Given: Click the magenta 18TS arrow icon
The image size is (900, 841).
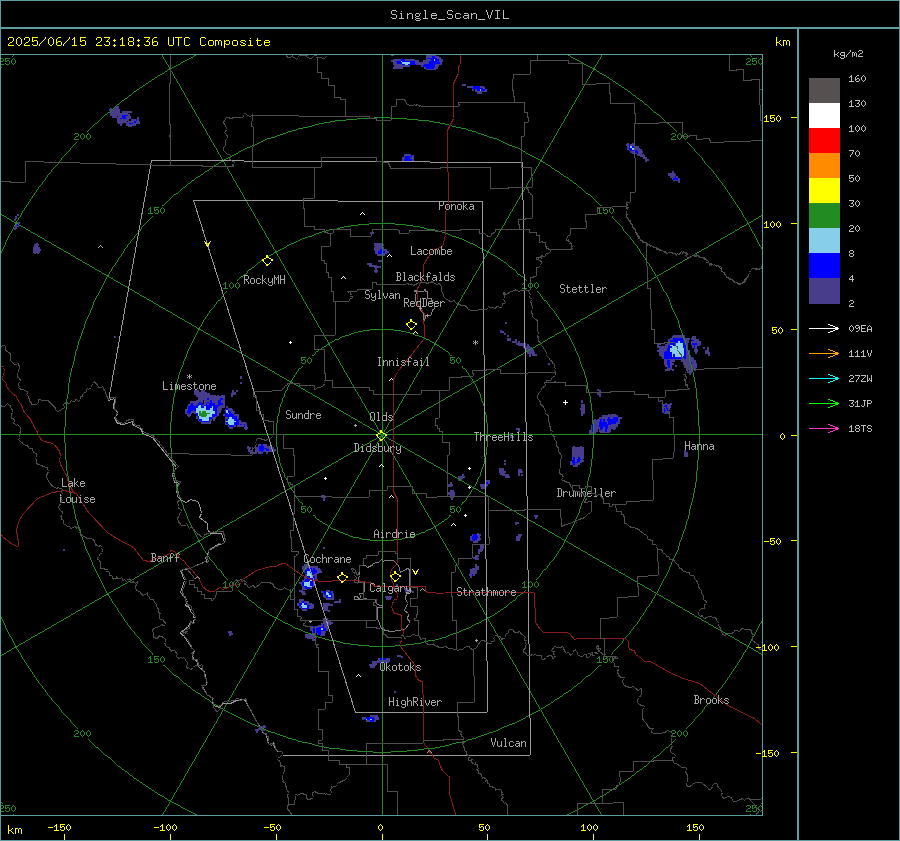Looking at the screenshot, I should (824, 428).
